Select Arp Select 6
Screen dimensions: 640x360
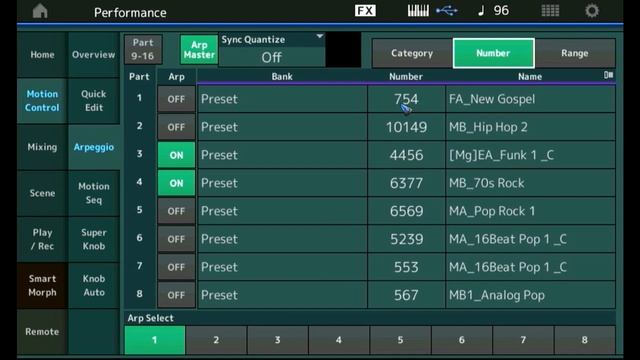(462, 340)
